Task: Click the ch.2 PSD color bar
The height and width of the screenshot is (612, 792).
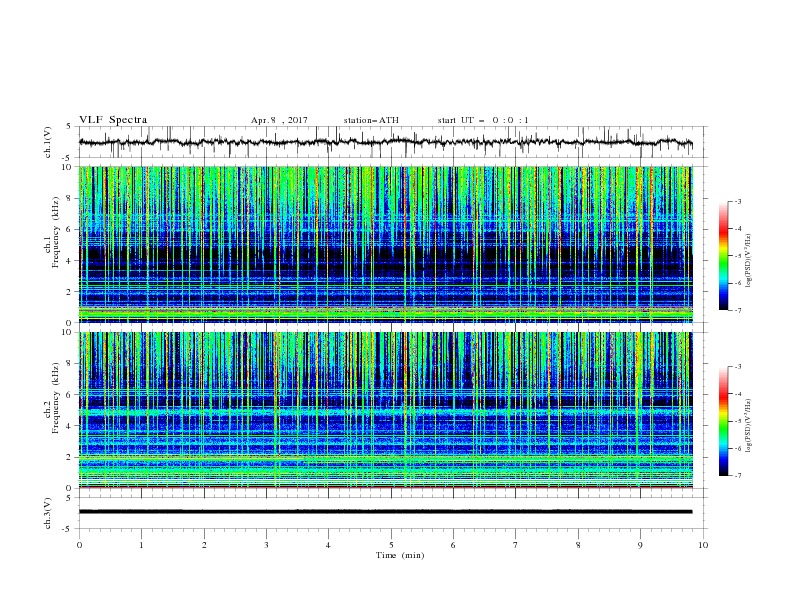Action: pyautogui.click(x=723, y=421)
